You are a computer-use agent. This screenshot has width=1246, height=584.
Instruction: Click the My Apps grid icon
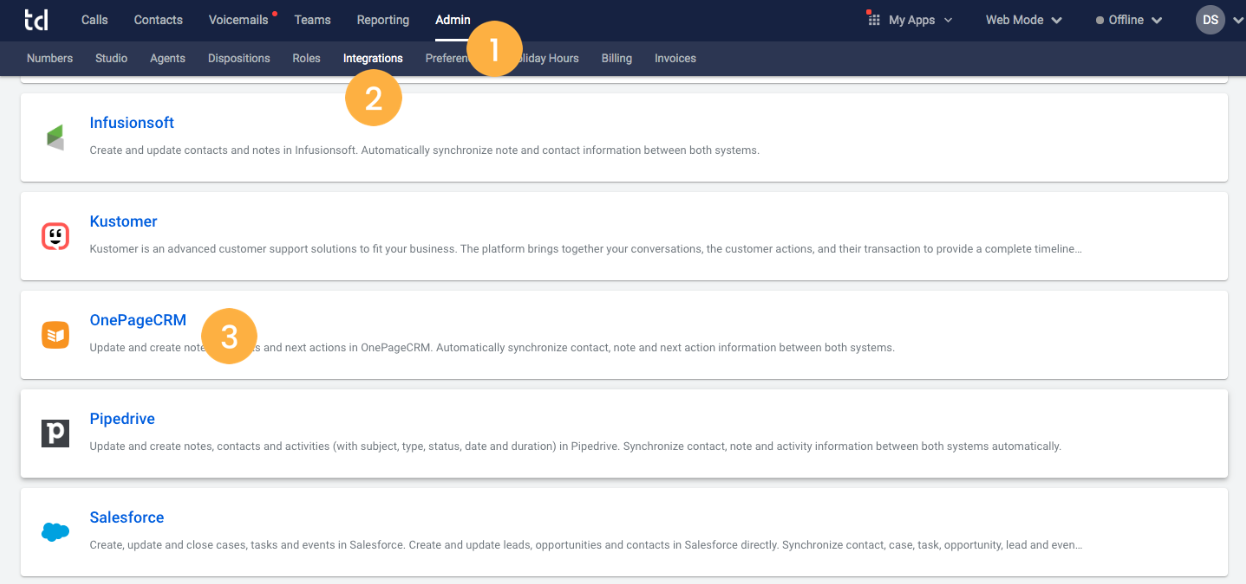pos(873,20)
